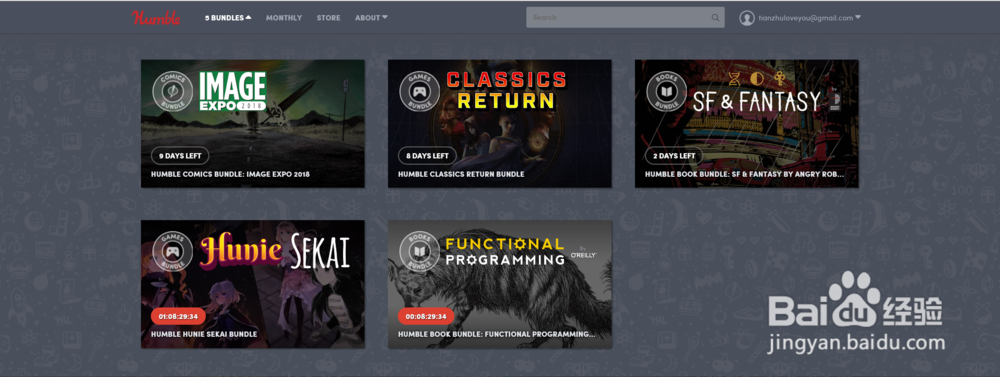
Task: Click the 00:08:29:34 countdown timer
Action: 426,316
